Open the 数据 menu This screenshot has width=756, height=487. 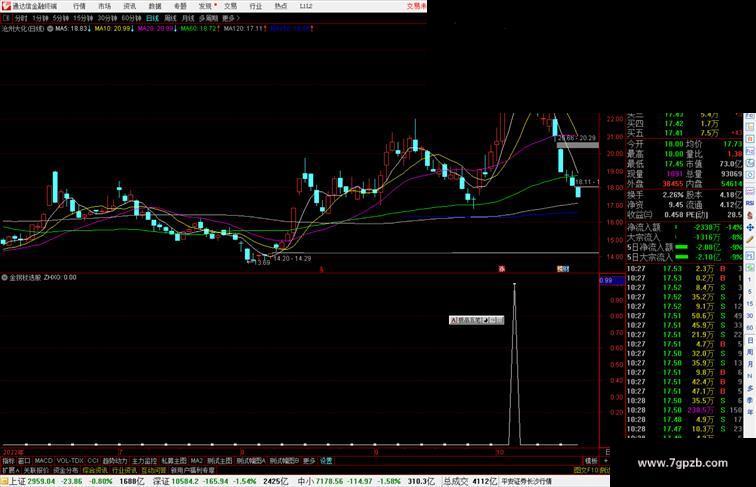(x=155, y=6)
